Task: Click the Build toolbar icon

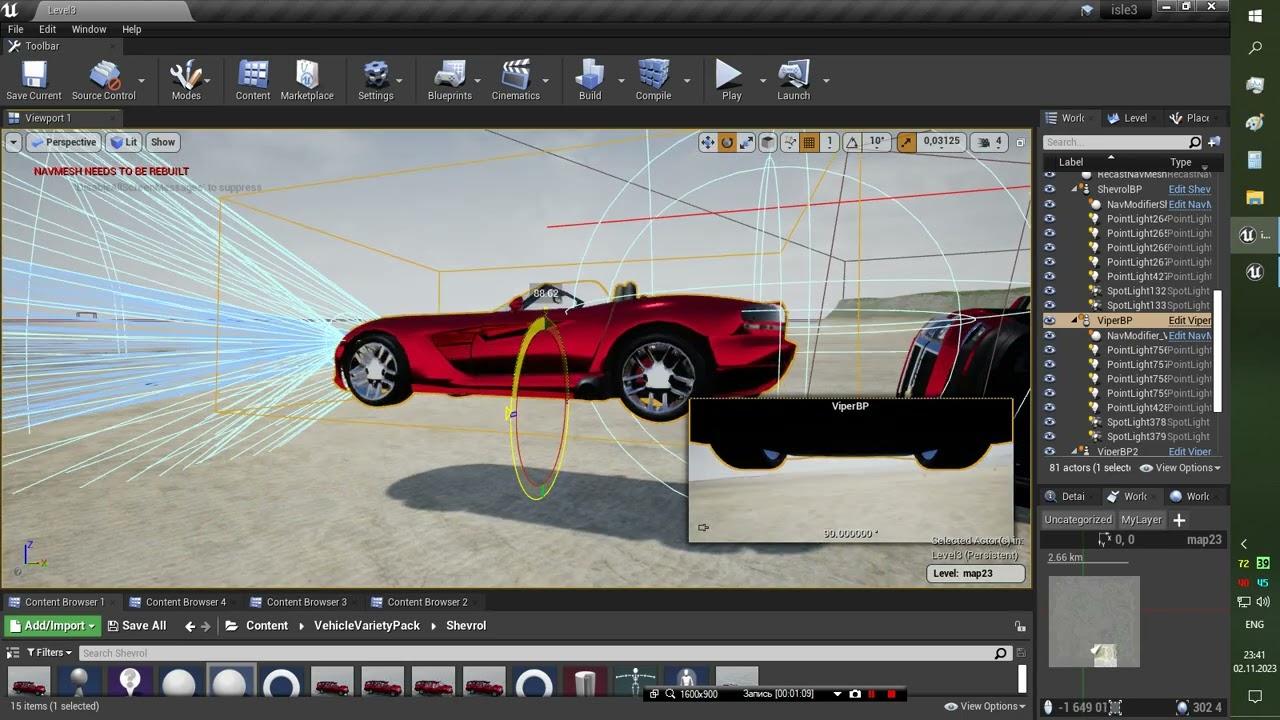Action: (x=590, y=80)
